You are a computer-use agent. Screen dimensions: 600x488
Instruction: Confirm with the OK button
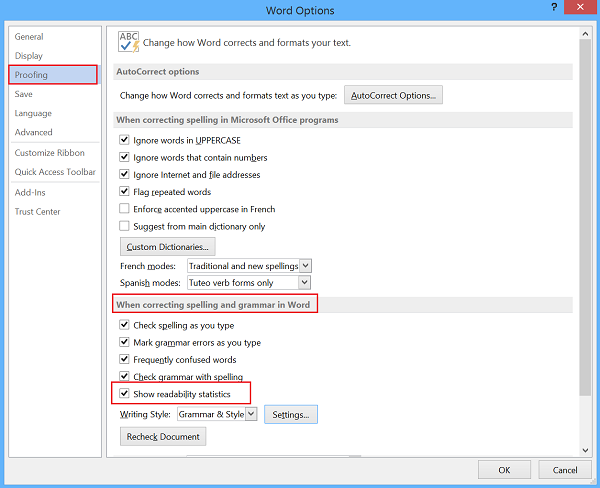coord(504,470)
